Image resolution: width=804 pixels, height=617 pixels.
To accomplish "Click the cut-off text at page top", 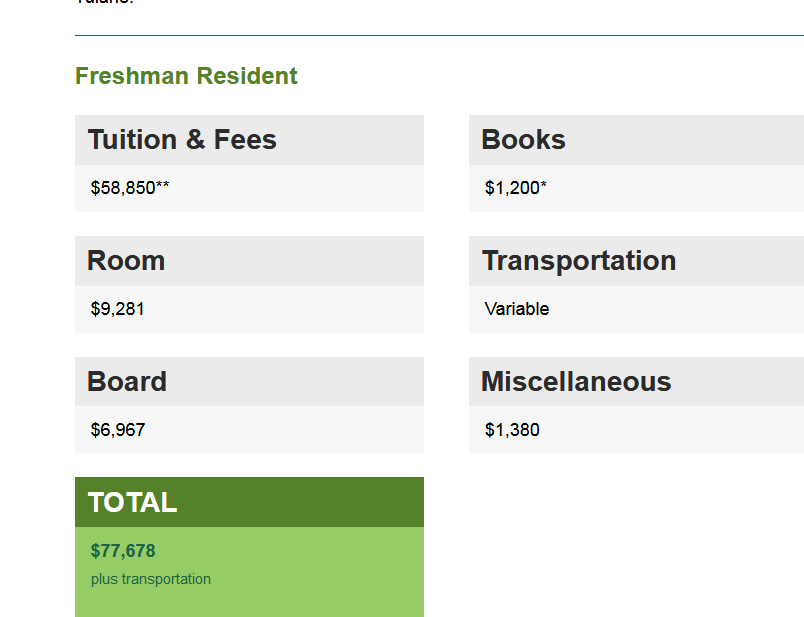I will coord(105,3).
